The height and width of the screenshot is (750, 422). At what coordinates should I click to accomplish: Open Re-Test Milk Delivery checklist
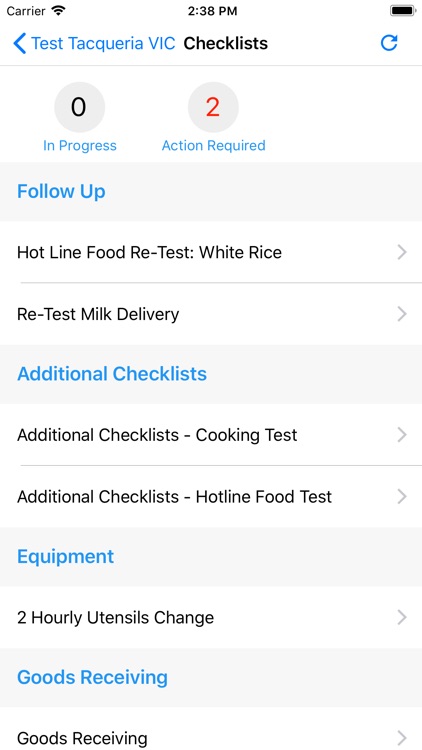[x=211, y=314]
